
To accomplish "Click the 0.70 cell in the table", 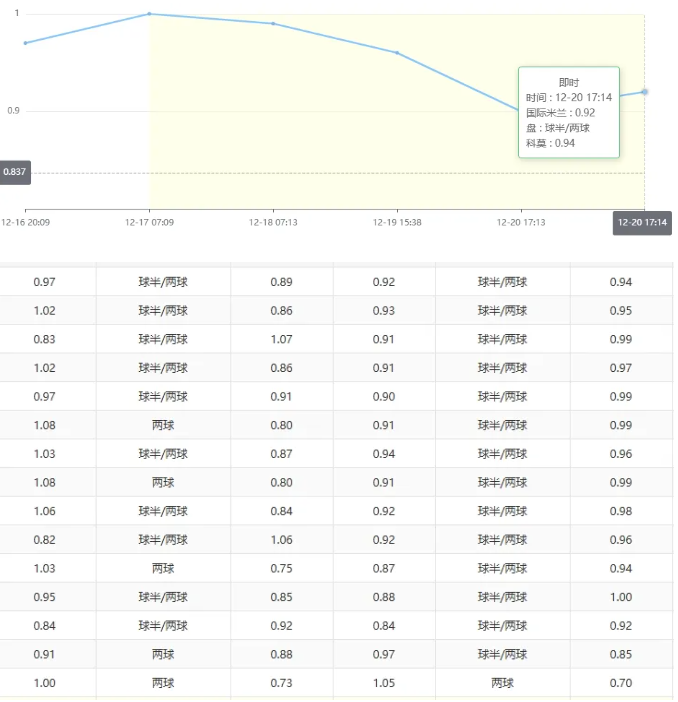I will click(620, 684).
